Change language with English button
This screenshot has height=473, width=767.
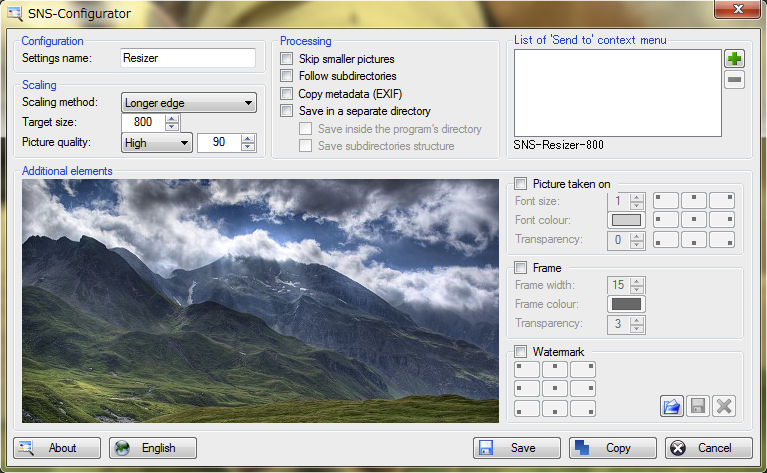tap(153, 448)
